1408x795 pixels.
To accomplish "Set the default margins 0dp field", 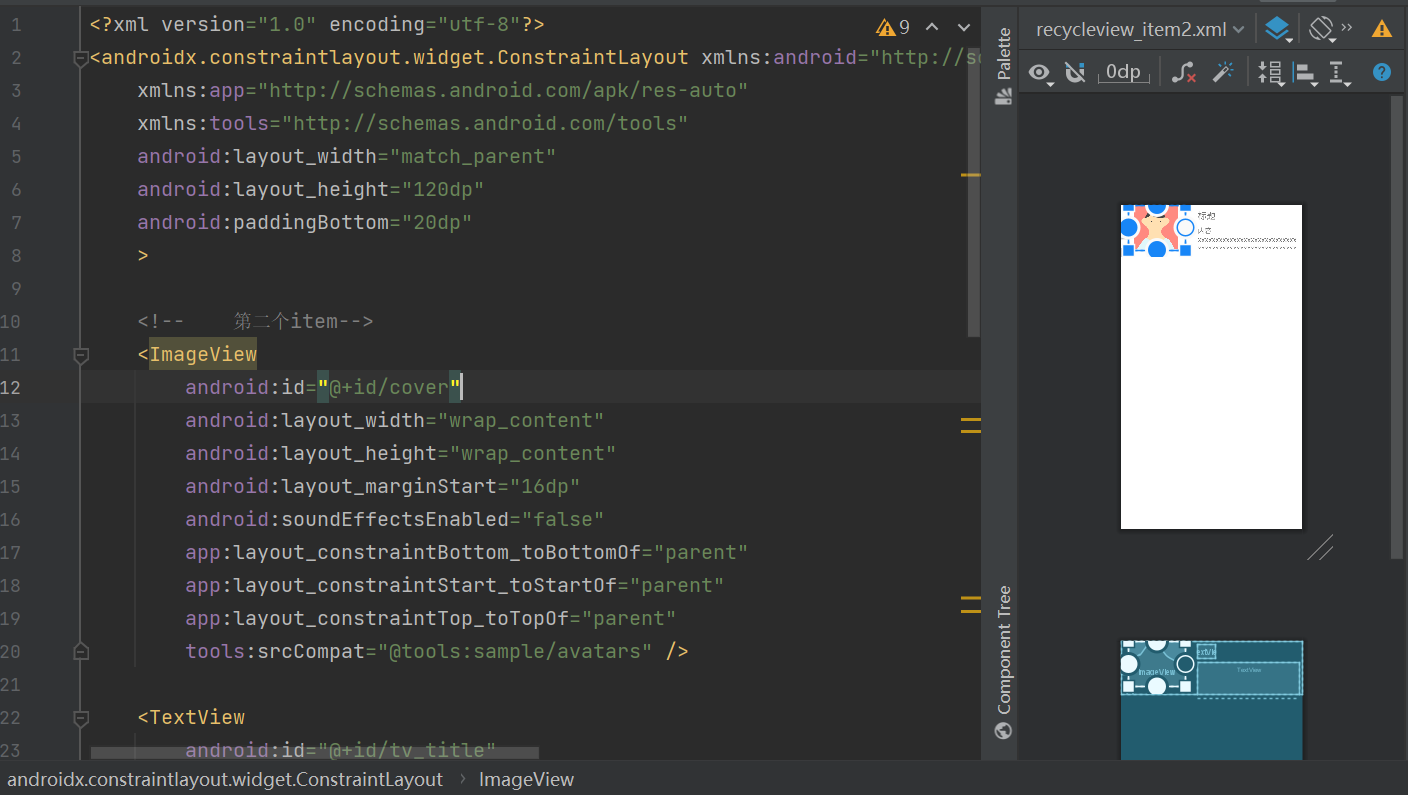I will click(x=1122, y=72).
